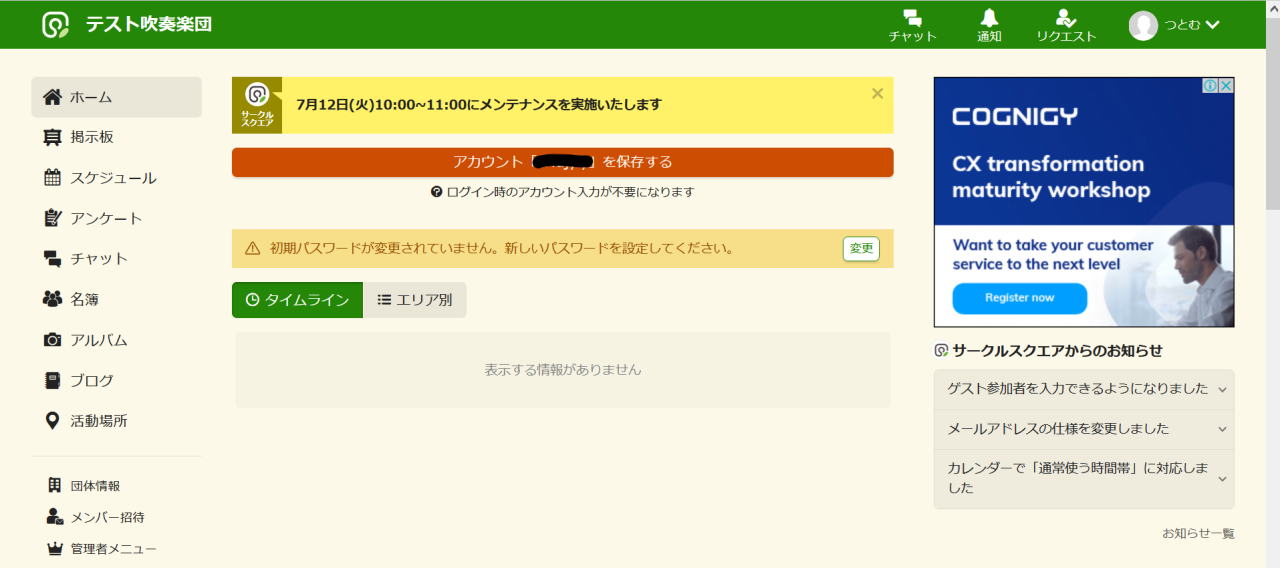Click the ad info icon

[x=1210, y=86]
